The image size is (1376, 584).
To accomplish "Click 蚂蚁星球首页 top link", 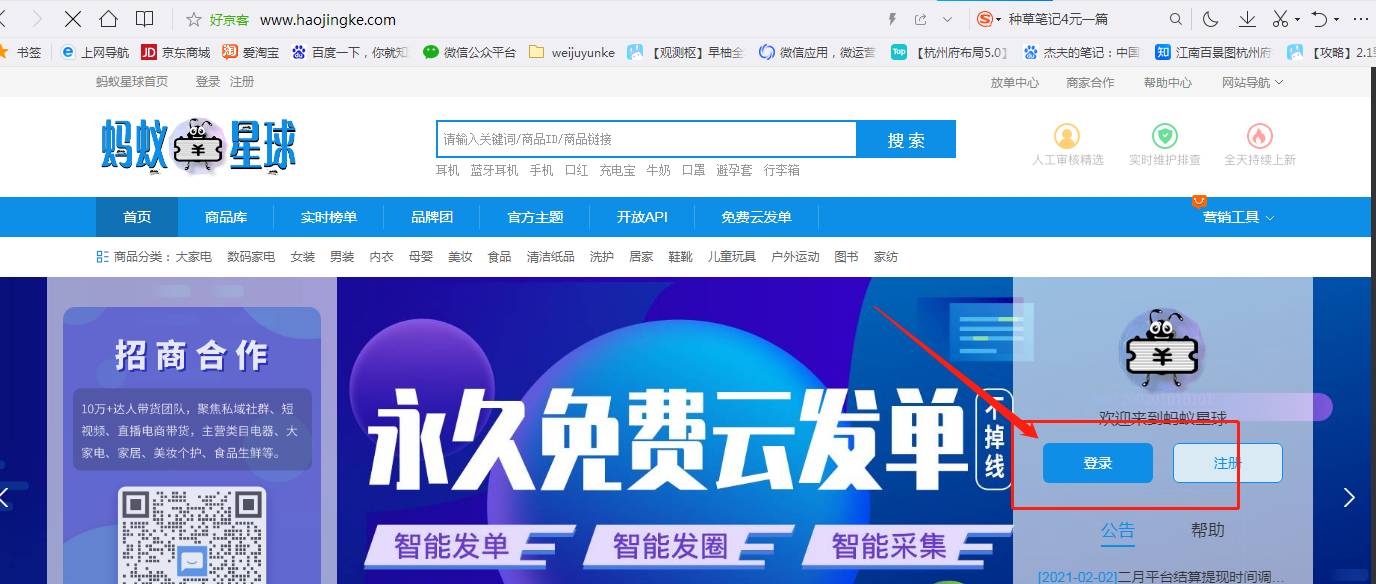I will [132, 82].
